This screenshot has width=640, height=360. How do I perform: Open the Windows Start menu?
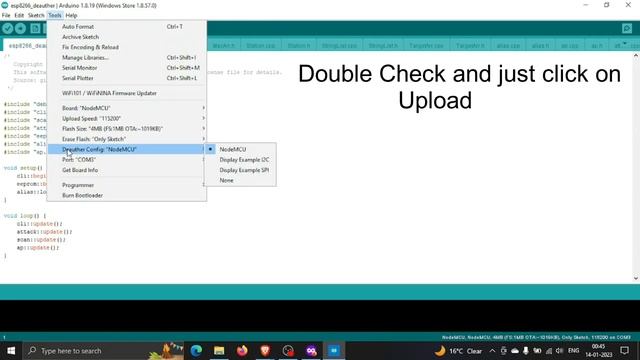click(x=11, y=351)
